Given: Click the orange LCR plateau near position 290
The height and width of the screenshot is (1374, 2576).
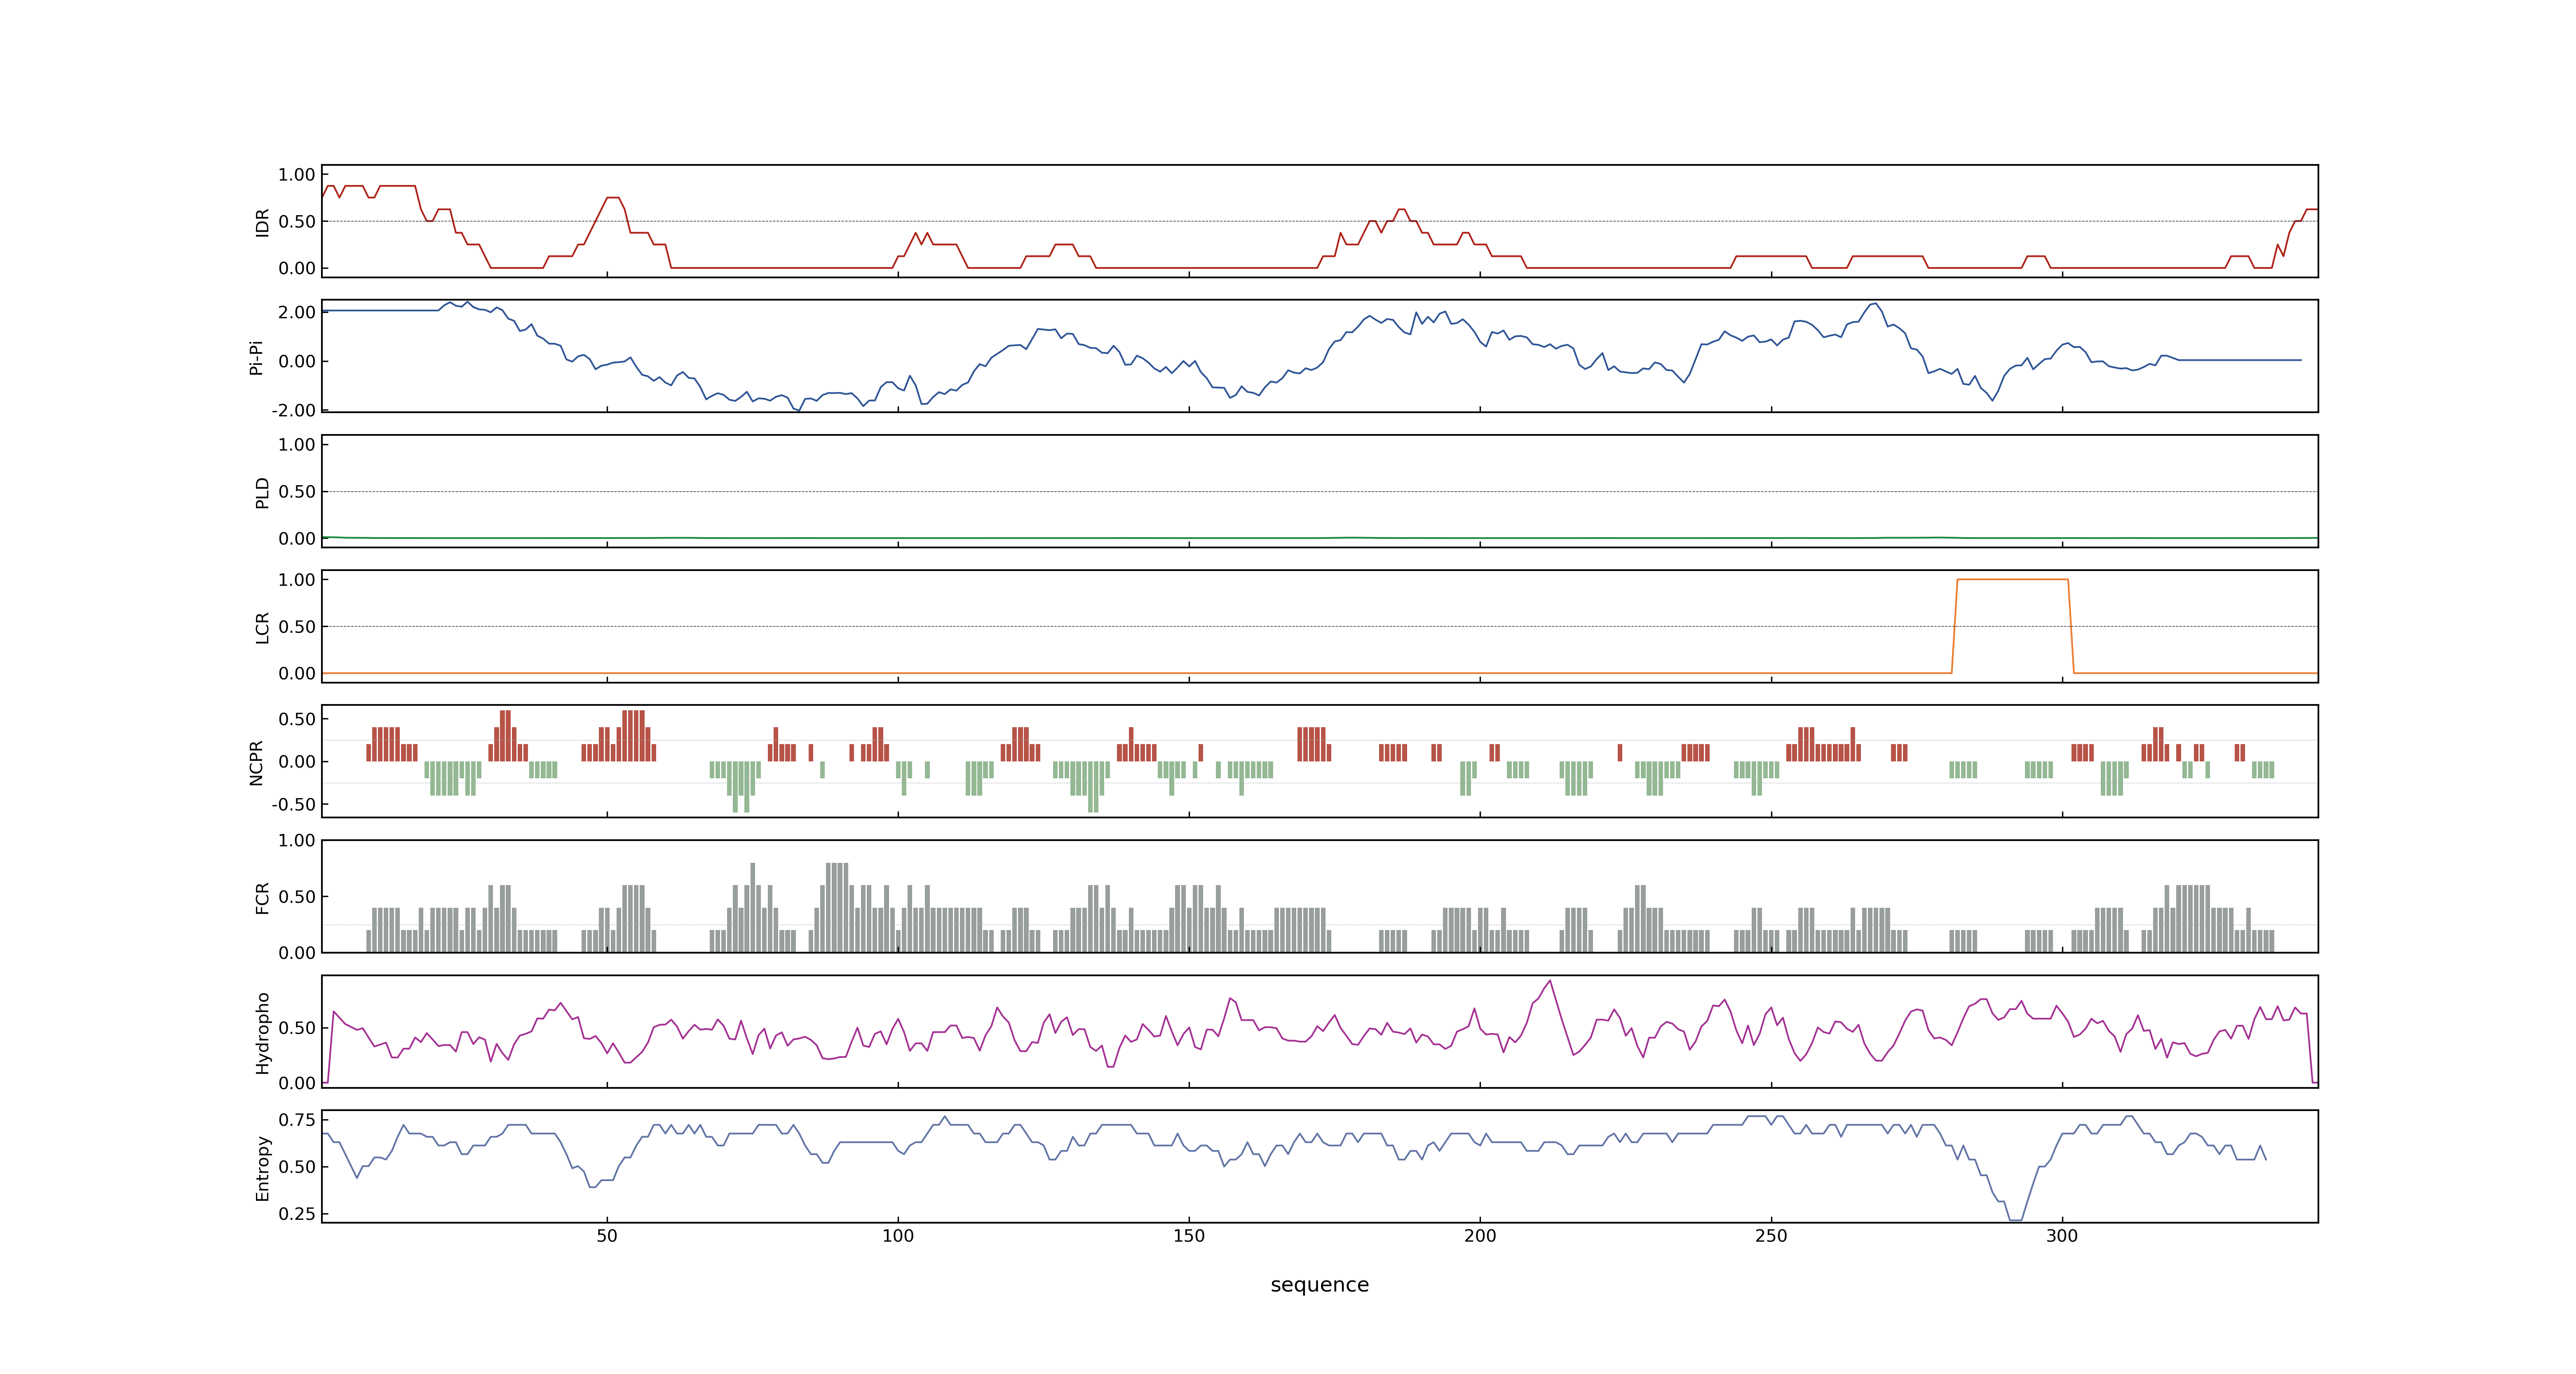Looking at the screenshot, I should (2012, 580).
